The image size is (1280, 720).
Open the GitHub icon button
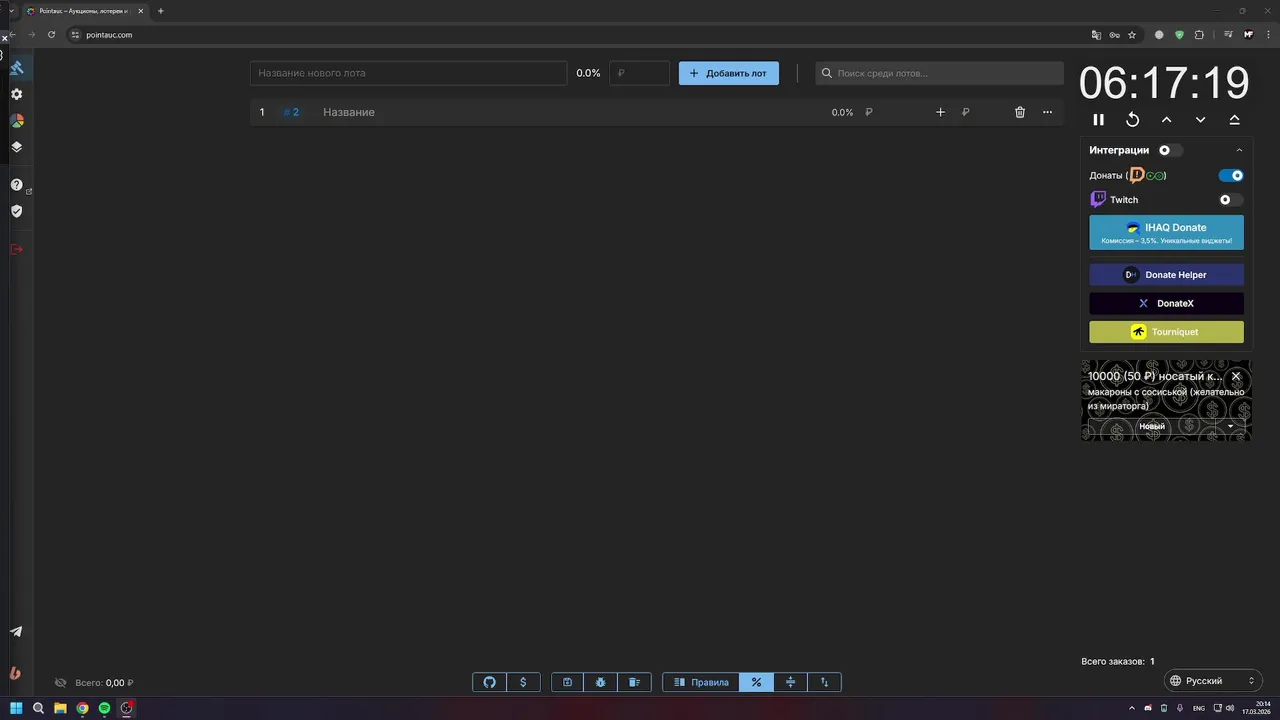click(x=490, y=682)
